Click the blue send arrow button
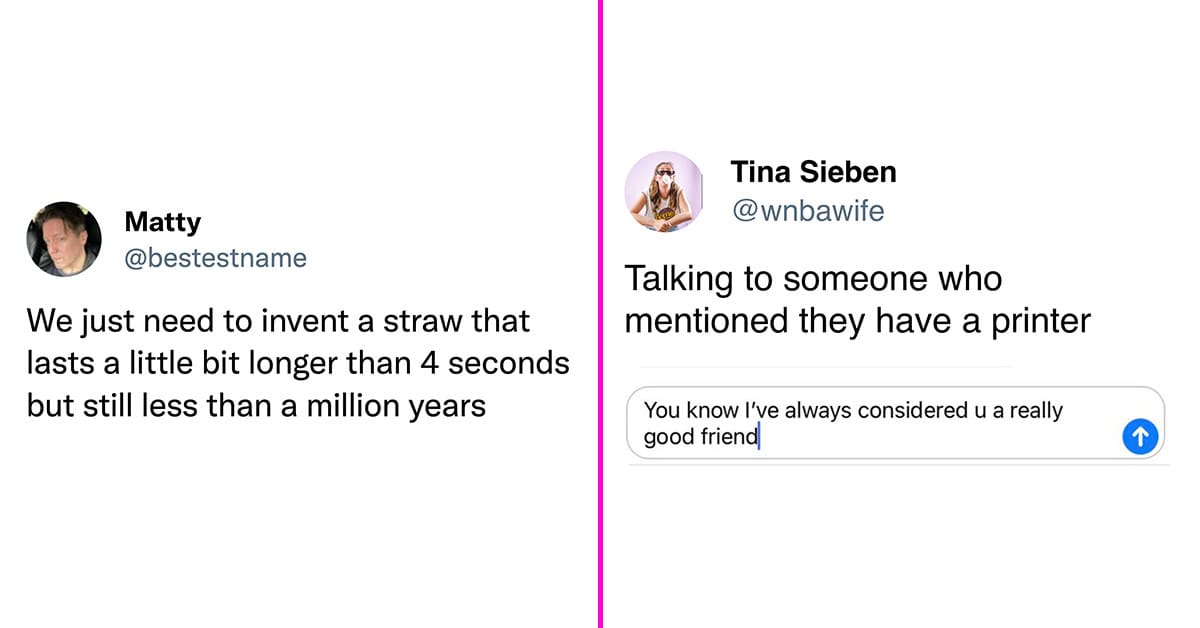 pos(1140,436)
